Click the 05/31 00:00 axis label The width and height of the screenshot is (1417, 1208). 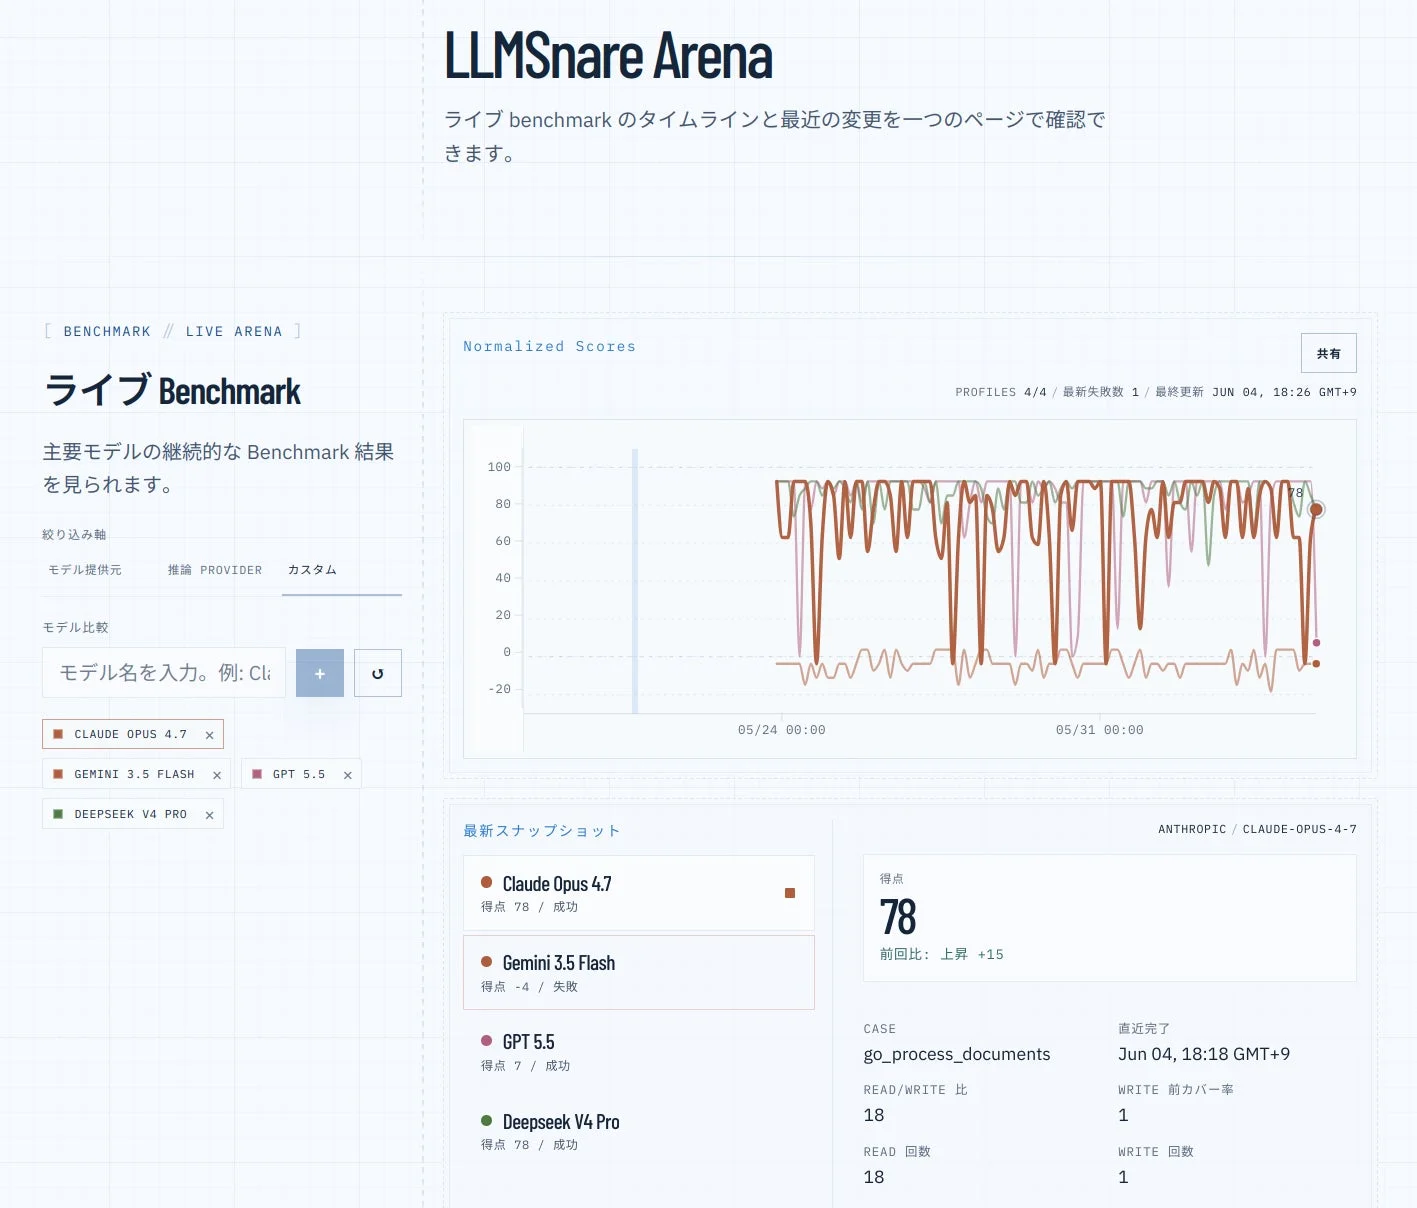tap(1100, 730)
